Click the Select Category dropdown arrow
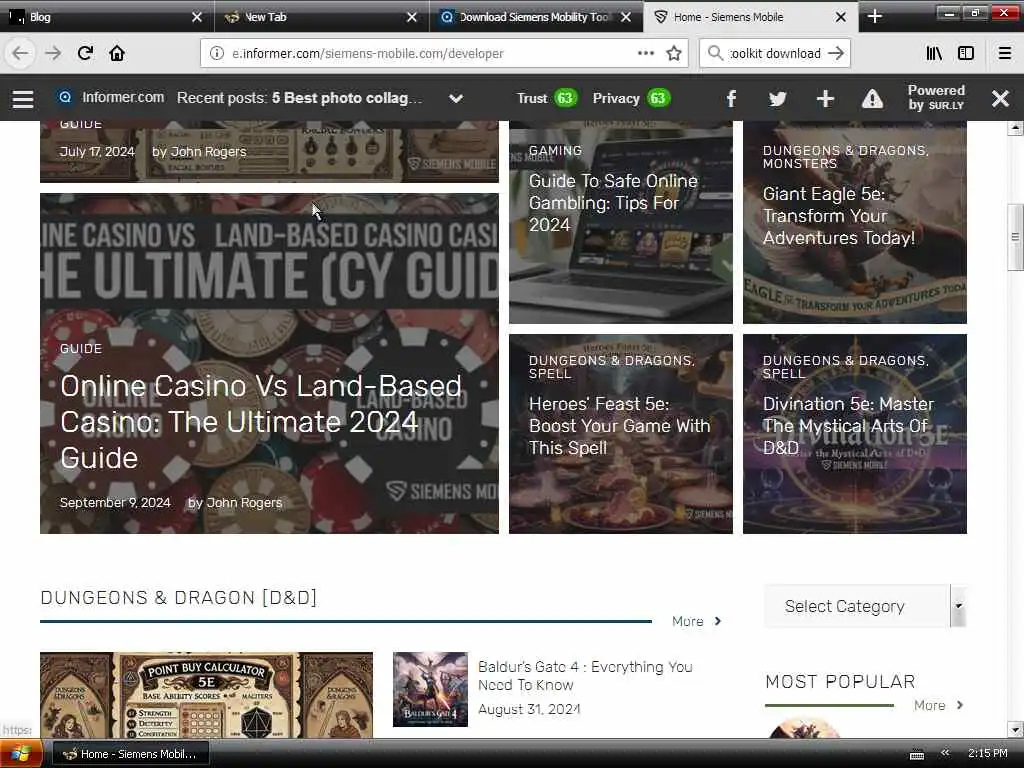 958,606
